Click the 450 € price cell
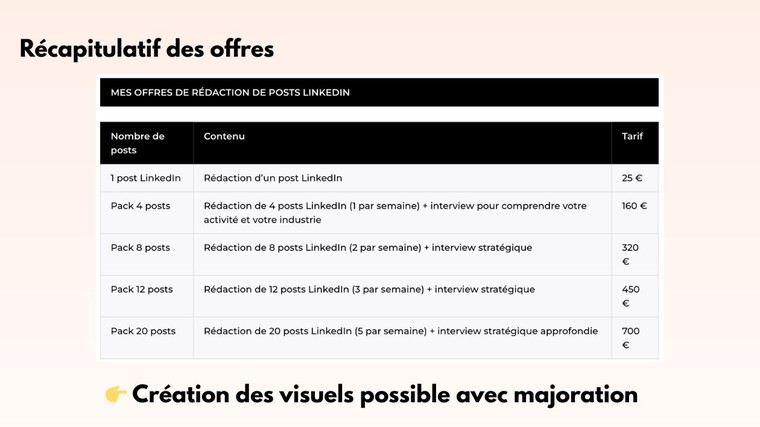The width and height of the screenshot is (760, 427). (x=630, y=296)
